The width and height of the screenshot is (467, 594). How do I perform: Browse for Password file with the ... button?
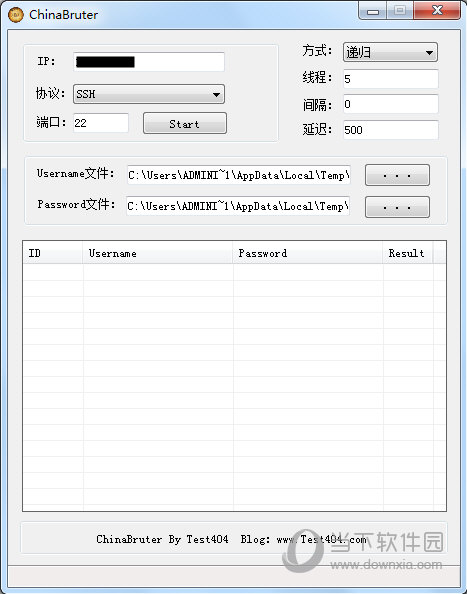click(x=397, y=207)
